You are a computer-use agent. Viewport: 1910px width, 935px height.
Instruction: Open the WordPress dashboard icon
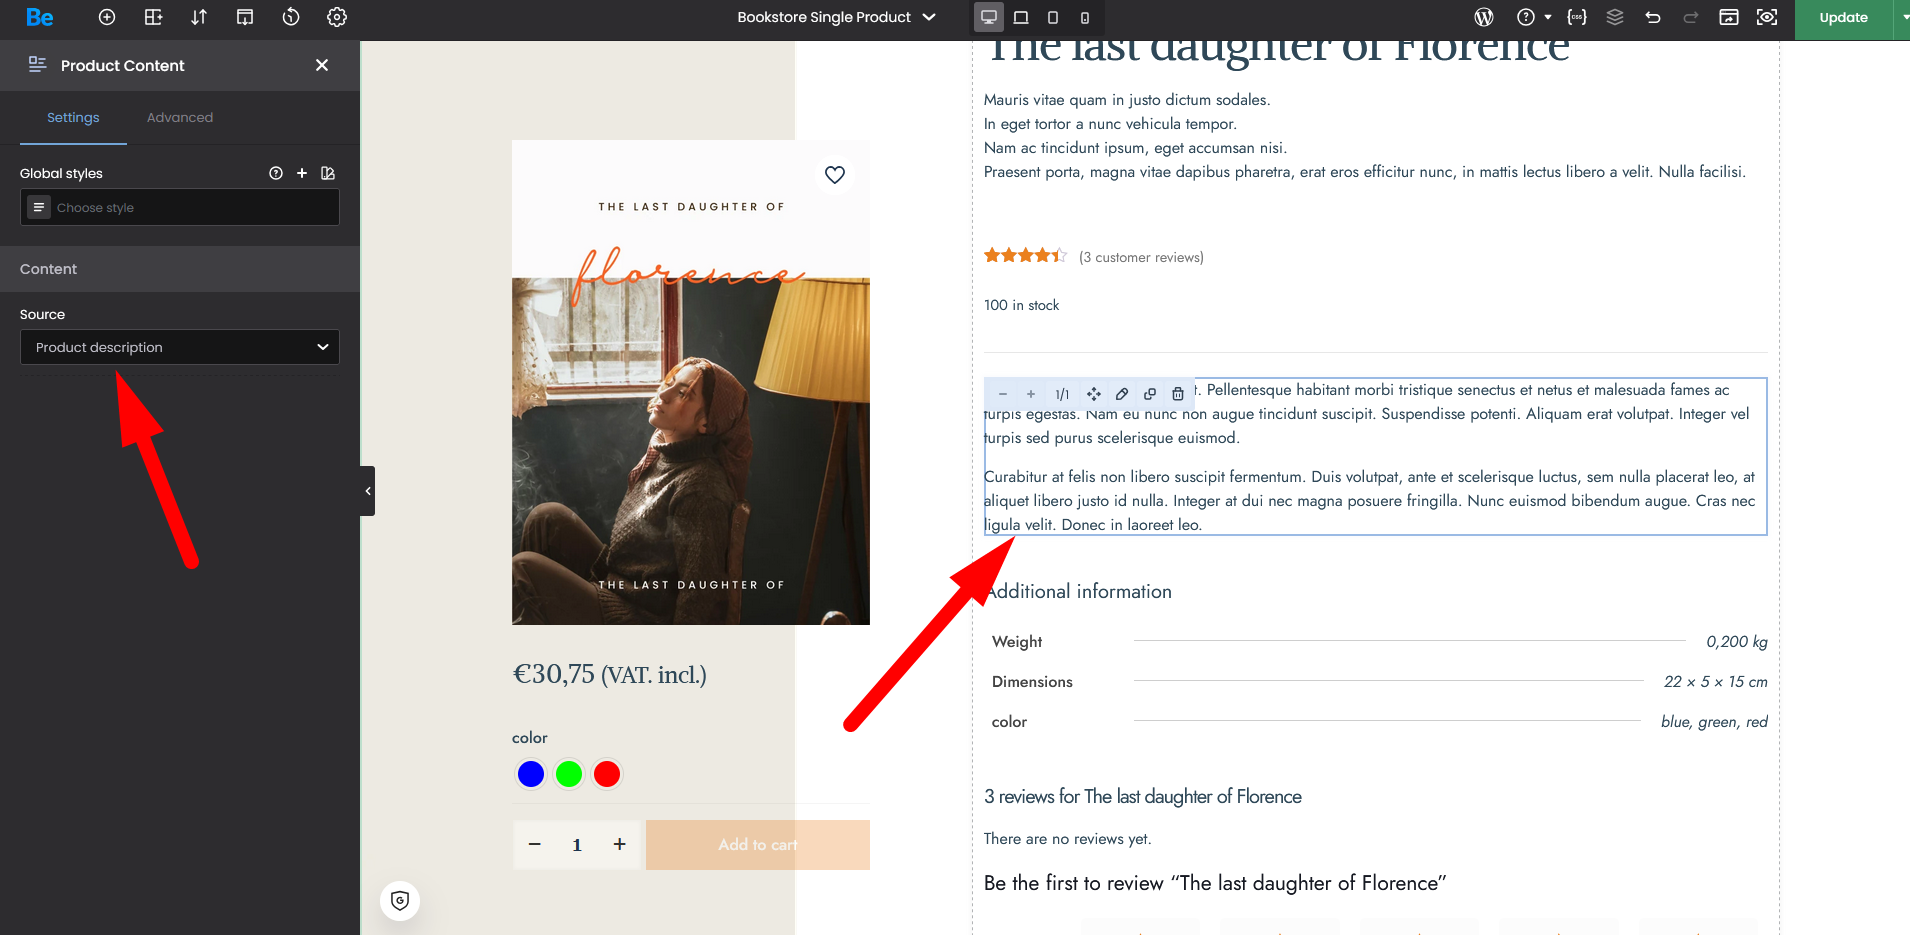1484,17
